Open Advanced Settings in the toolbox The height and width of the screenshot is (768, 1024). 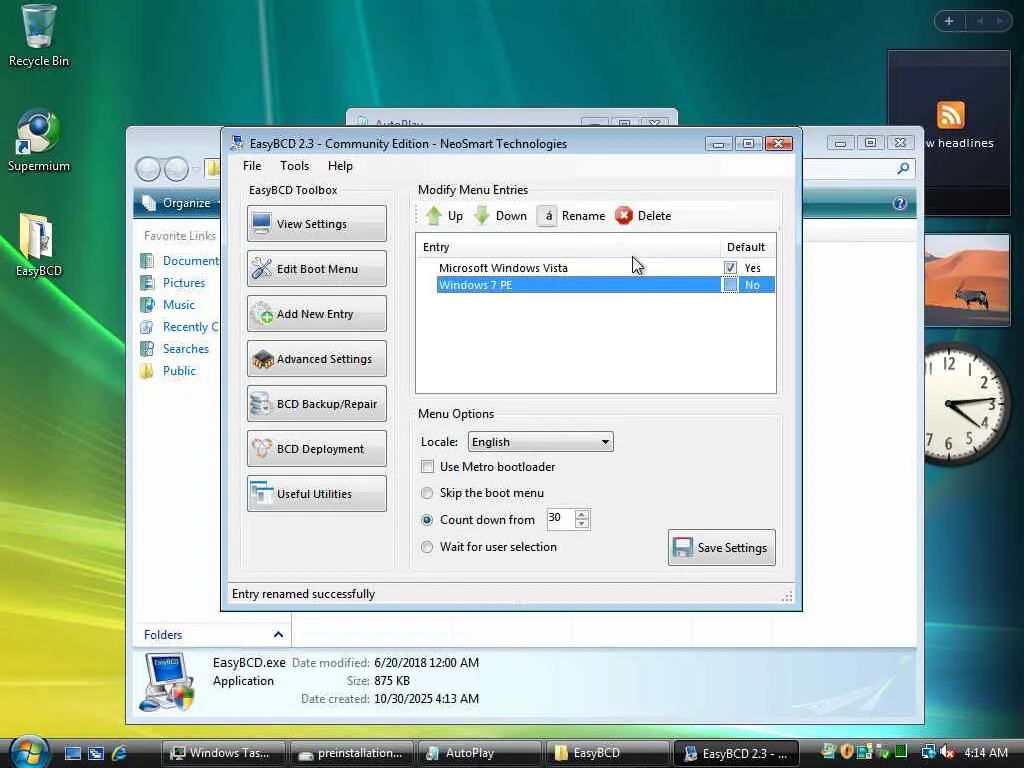coord(317,359)
